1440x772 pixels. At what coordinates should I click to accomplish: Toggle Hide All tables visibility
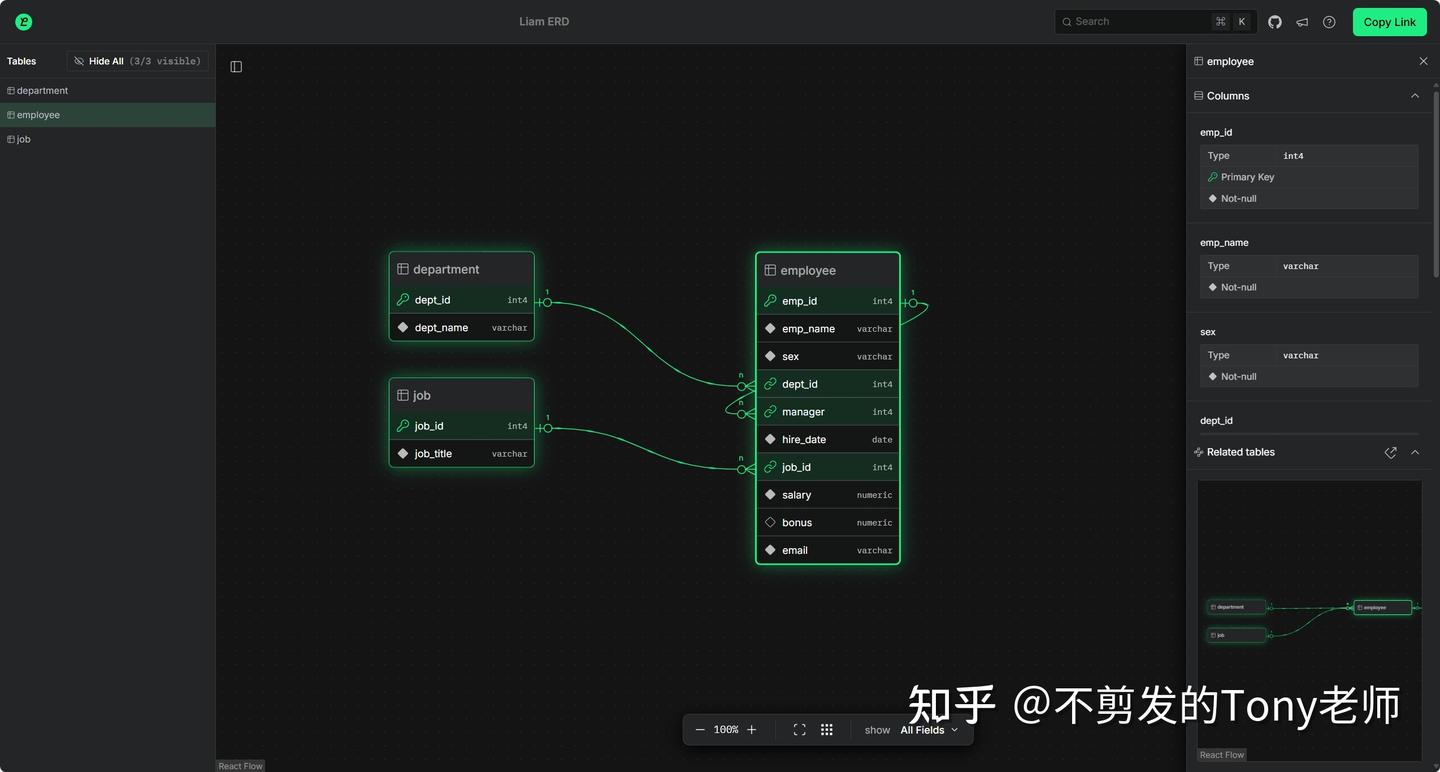coord(137,61)
